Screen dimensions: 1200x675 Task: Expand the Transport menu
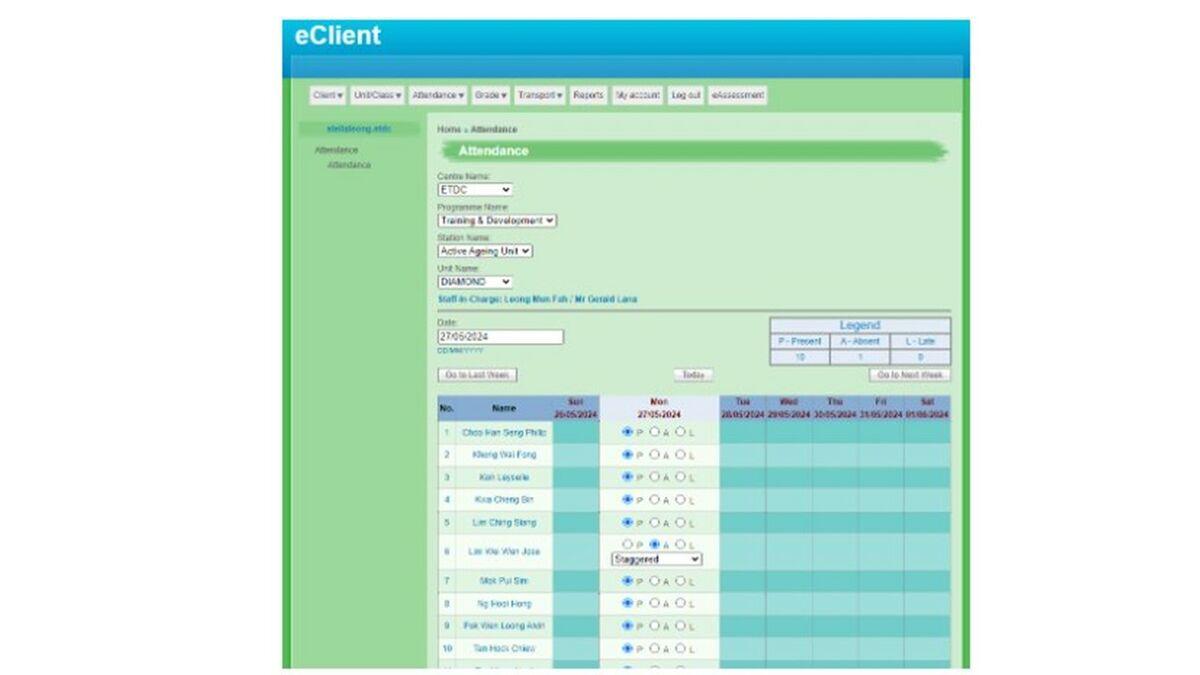[539, 95]
